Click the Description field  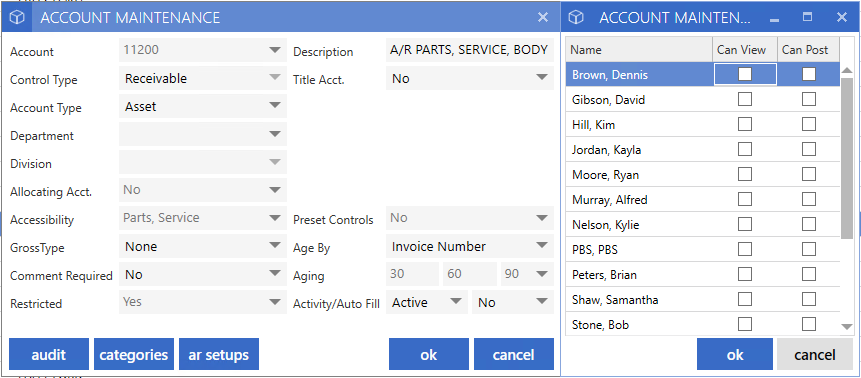point(469,51)
